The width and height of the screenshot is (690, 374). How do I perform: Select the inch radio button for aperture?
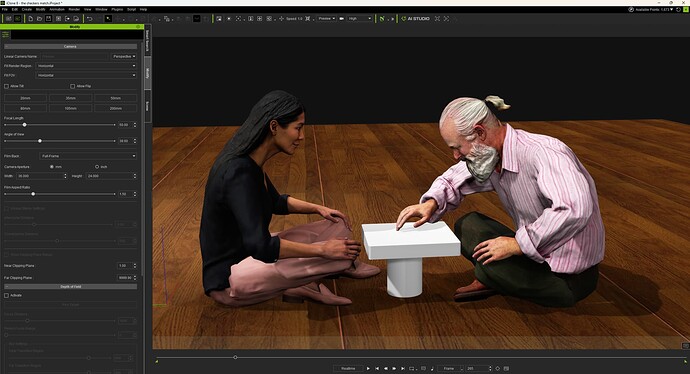pos(97,167)
